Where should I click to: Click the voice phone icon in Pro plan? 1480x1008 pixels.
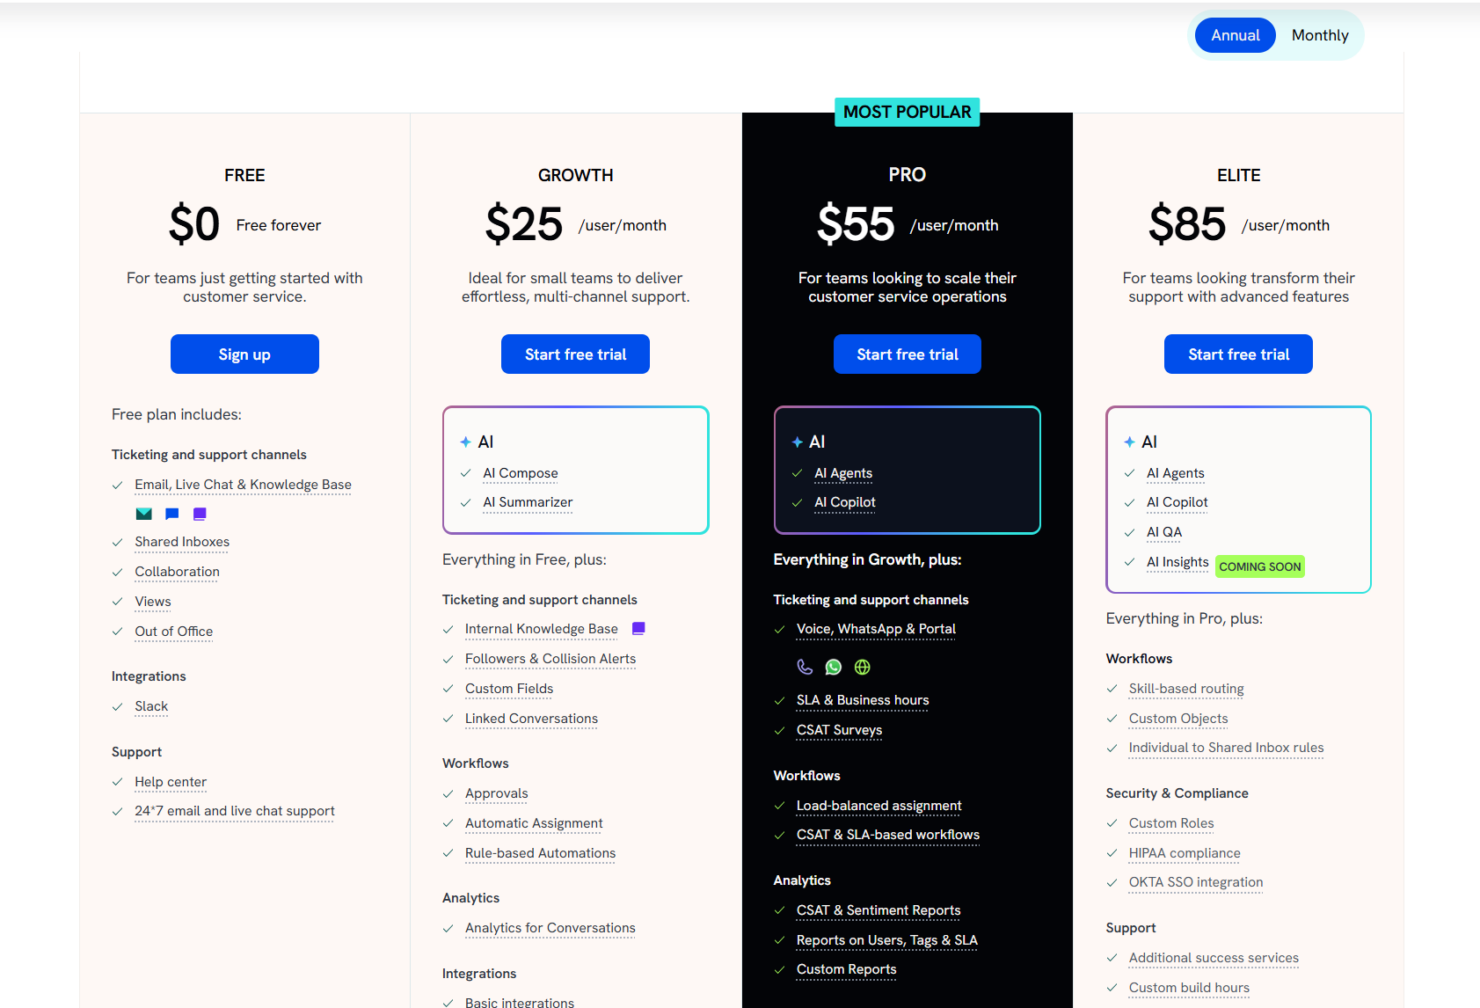click(x=806, y=667)
